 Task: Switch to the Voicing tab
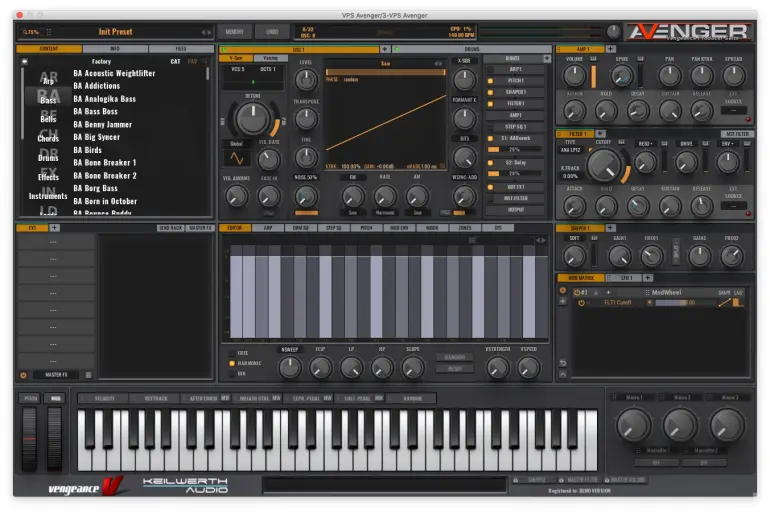tap(271, 58)
